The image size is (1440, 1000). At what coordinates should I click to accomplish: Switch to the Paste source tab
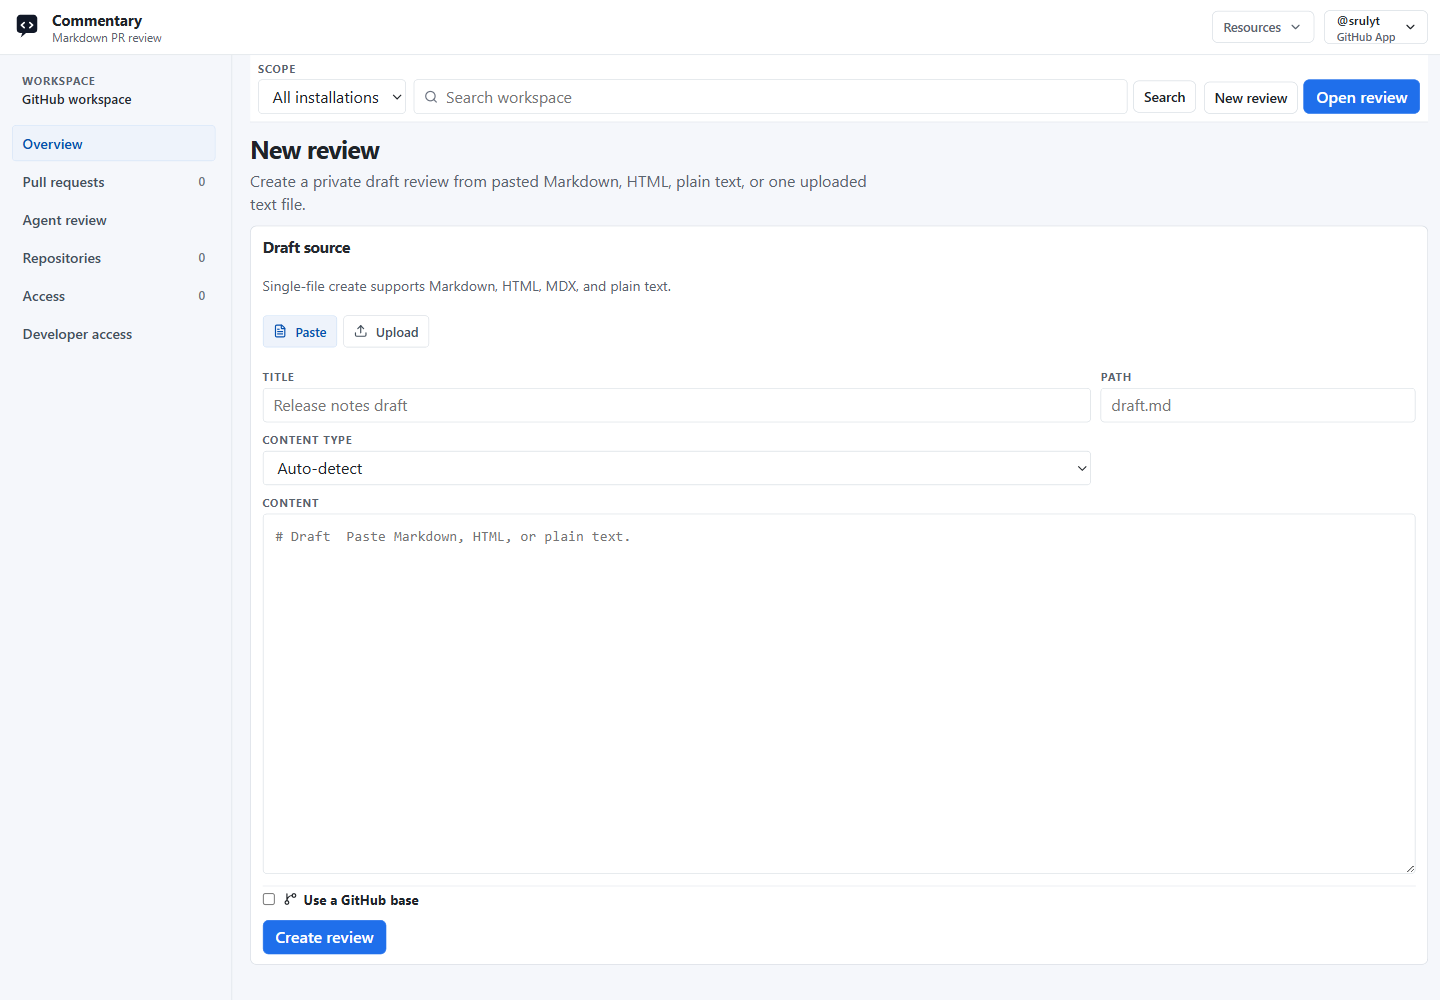coord(300,332)
